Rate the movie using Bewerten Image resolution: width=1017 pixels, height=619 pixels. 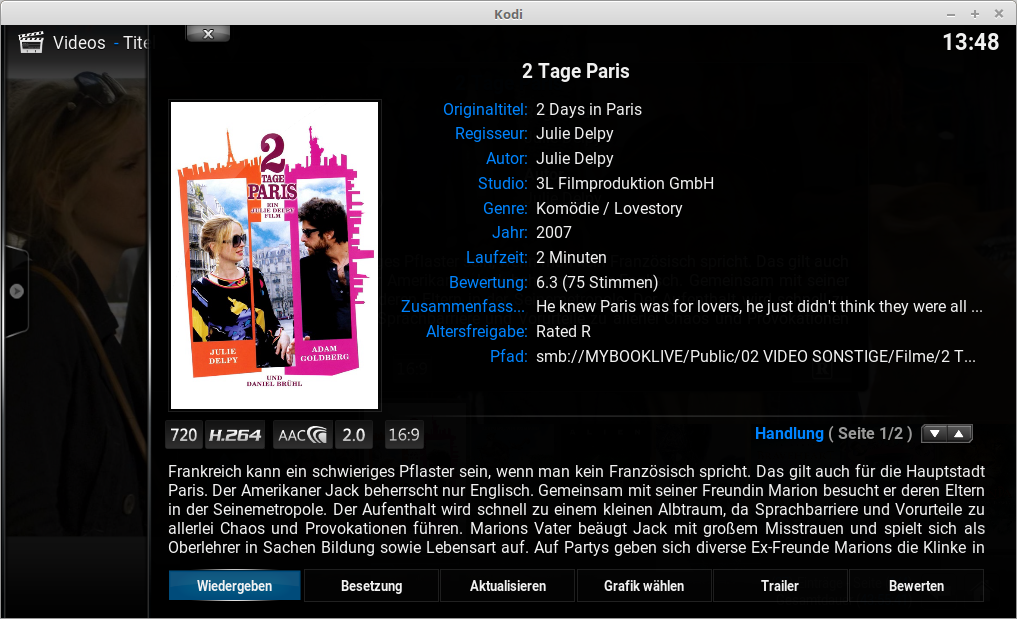916,586
